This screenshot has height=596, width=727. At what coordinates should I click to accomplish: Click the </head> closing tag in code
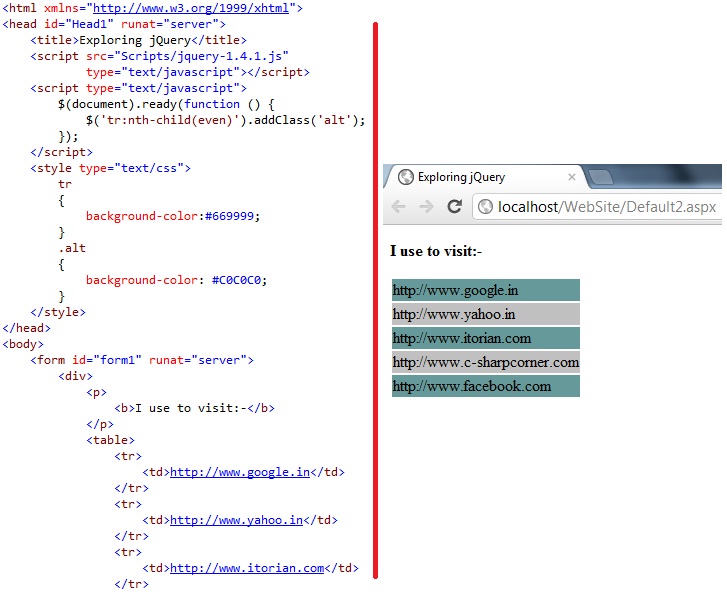click(x=26, y=328)
